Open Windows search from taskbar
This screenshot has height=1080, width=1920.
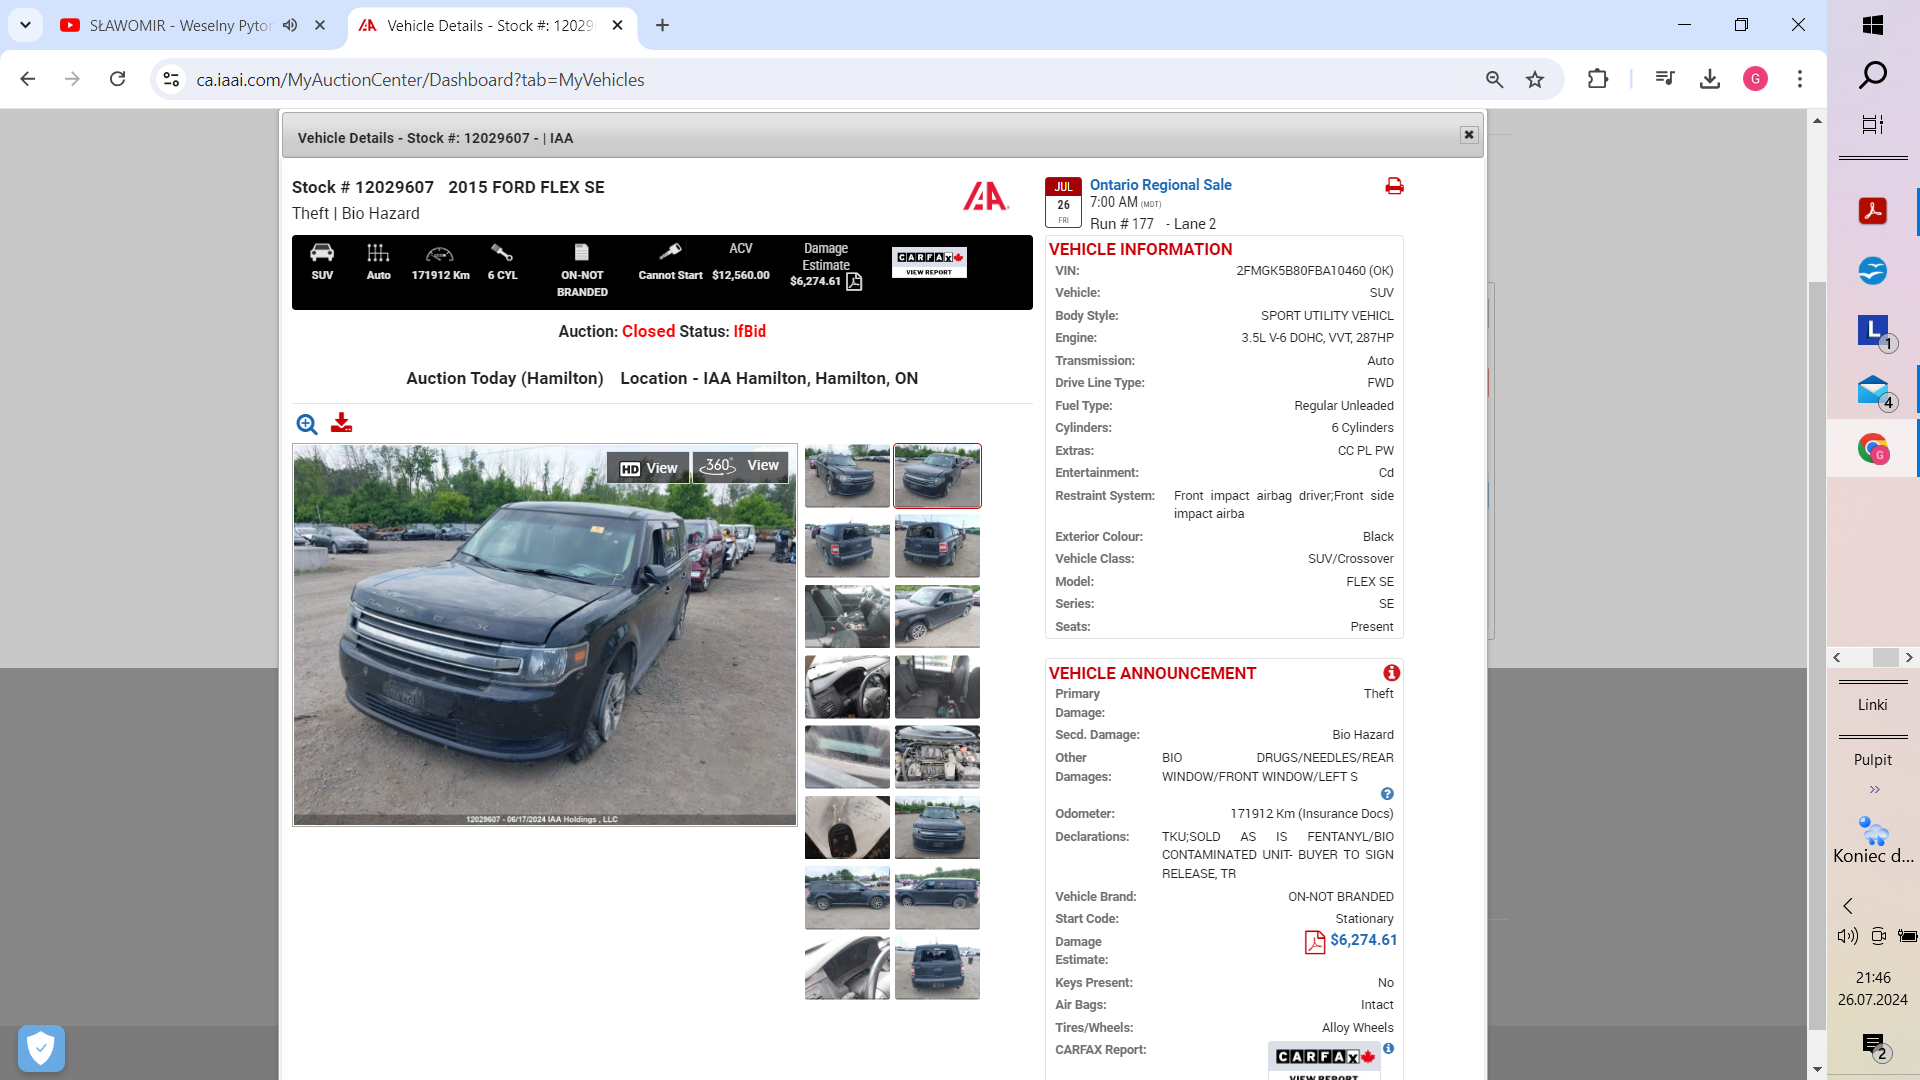(1873, 75)
